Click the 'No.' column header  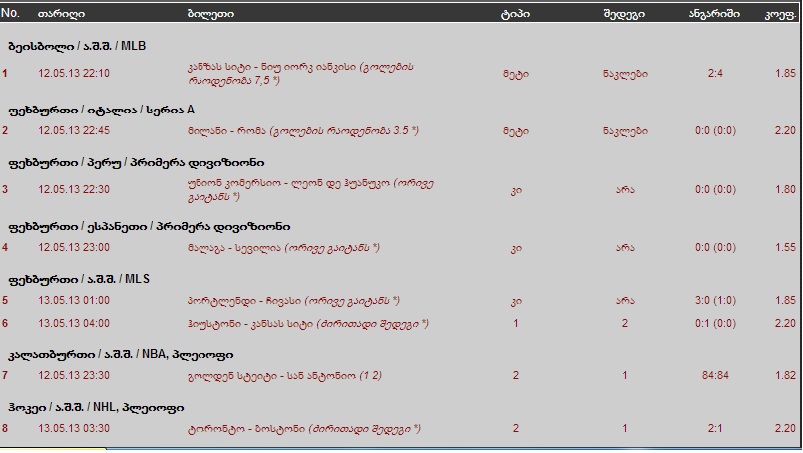coord(10,13)
